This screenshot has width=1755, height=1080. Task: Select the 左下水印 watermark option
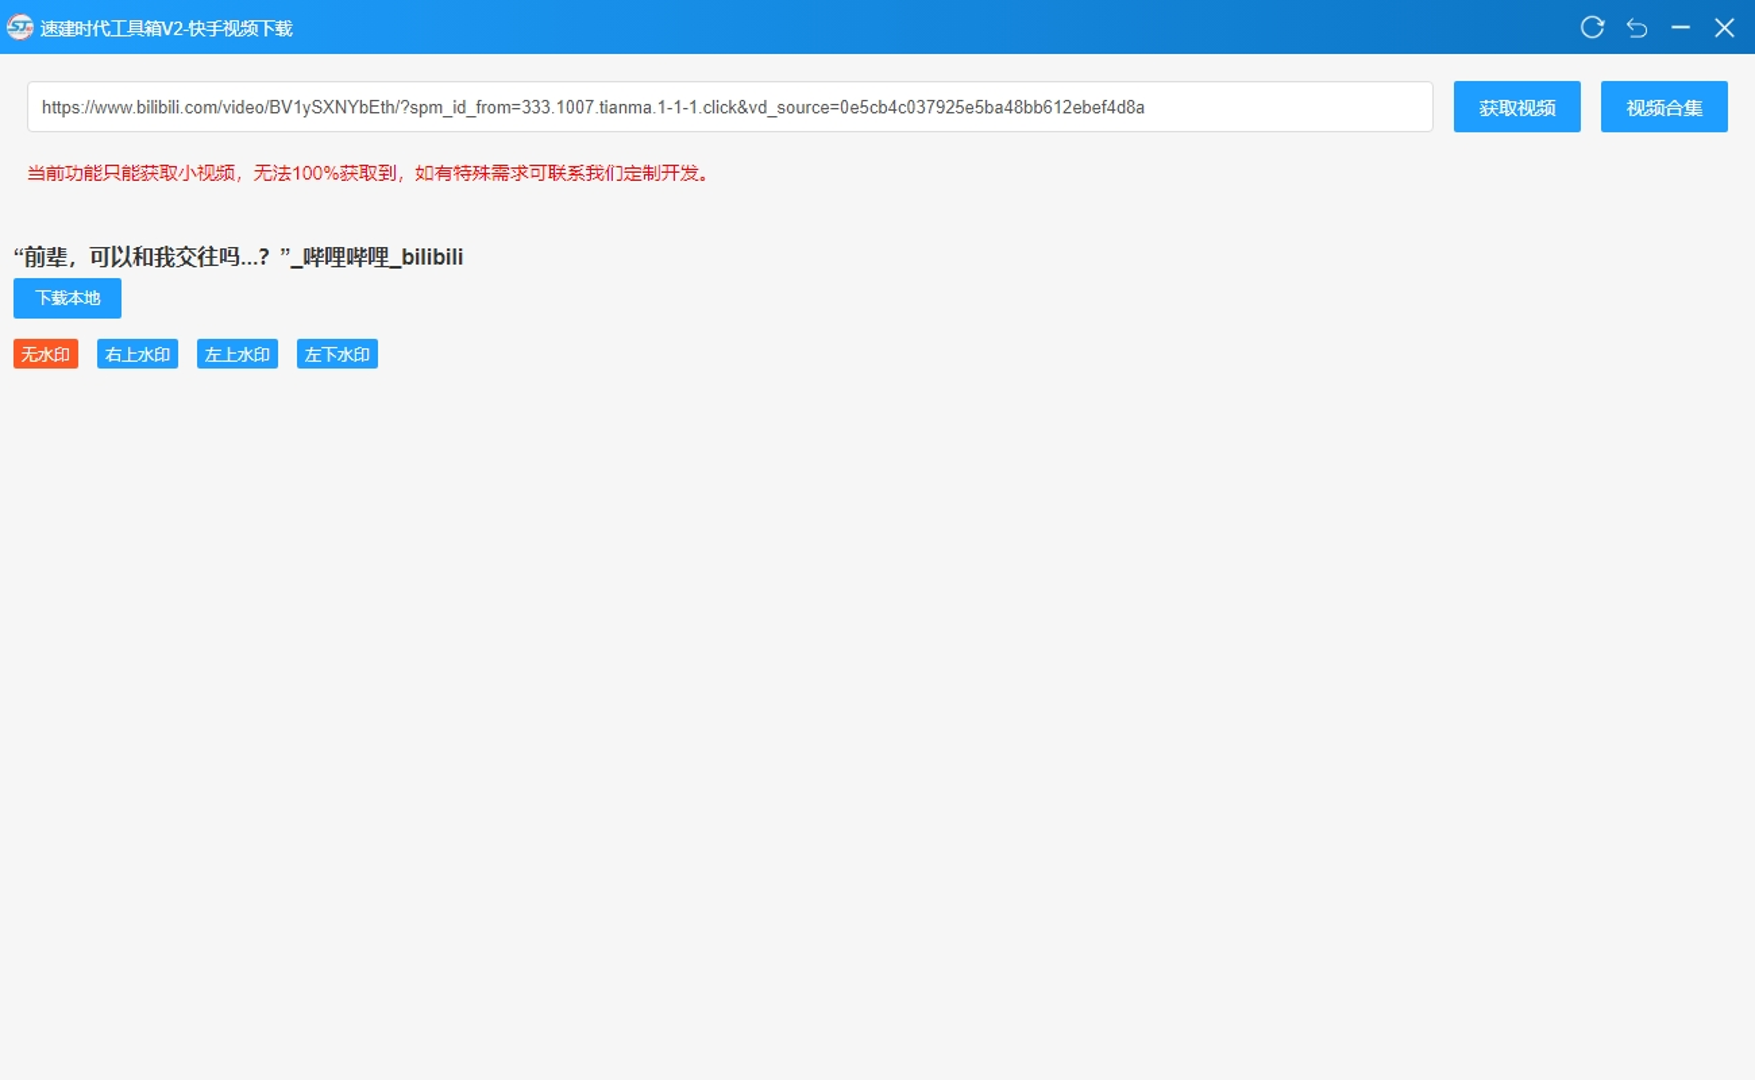click(337, 354)
